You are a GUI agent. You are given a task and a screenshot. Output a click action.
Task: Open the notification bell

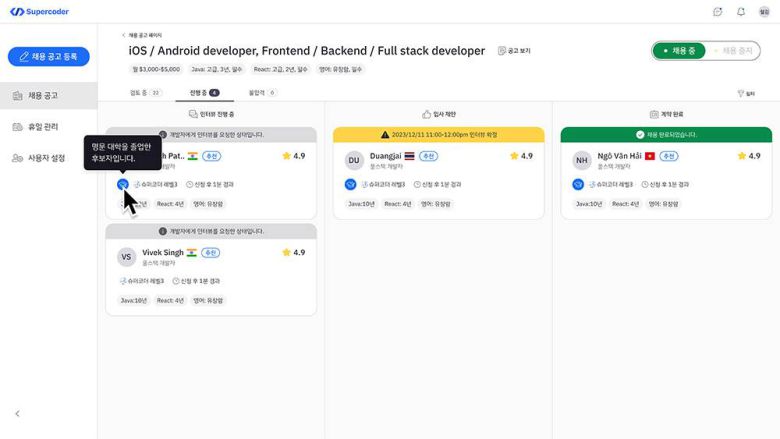pos(741,12)
